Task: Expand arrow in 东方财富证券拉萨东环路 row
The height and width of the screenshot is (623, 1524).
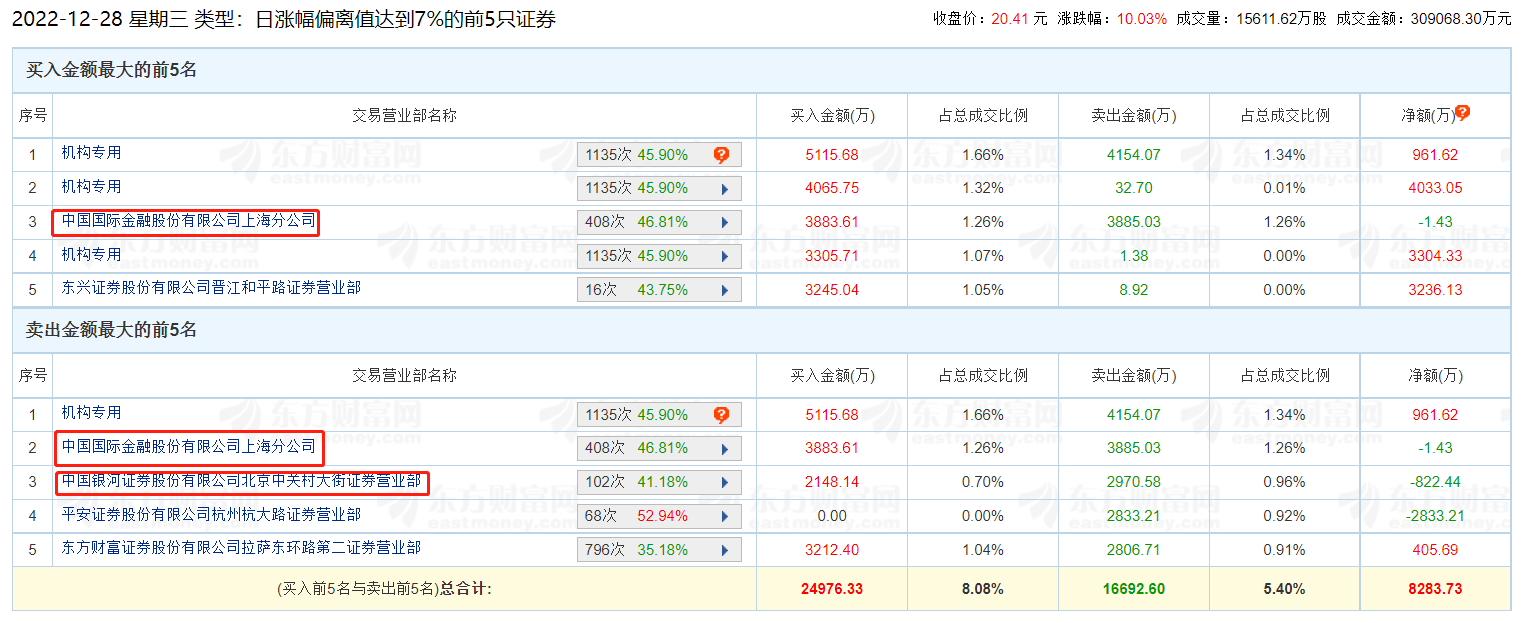Action: click(x=724, y=550)
